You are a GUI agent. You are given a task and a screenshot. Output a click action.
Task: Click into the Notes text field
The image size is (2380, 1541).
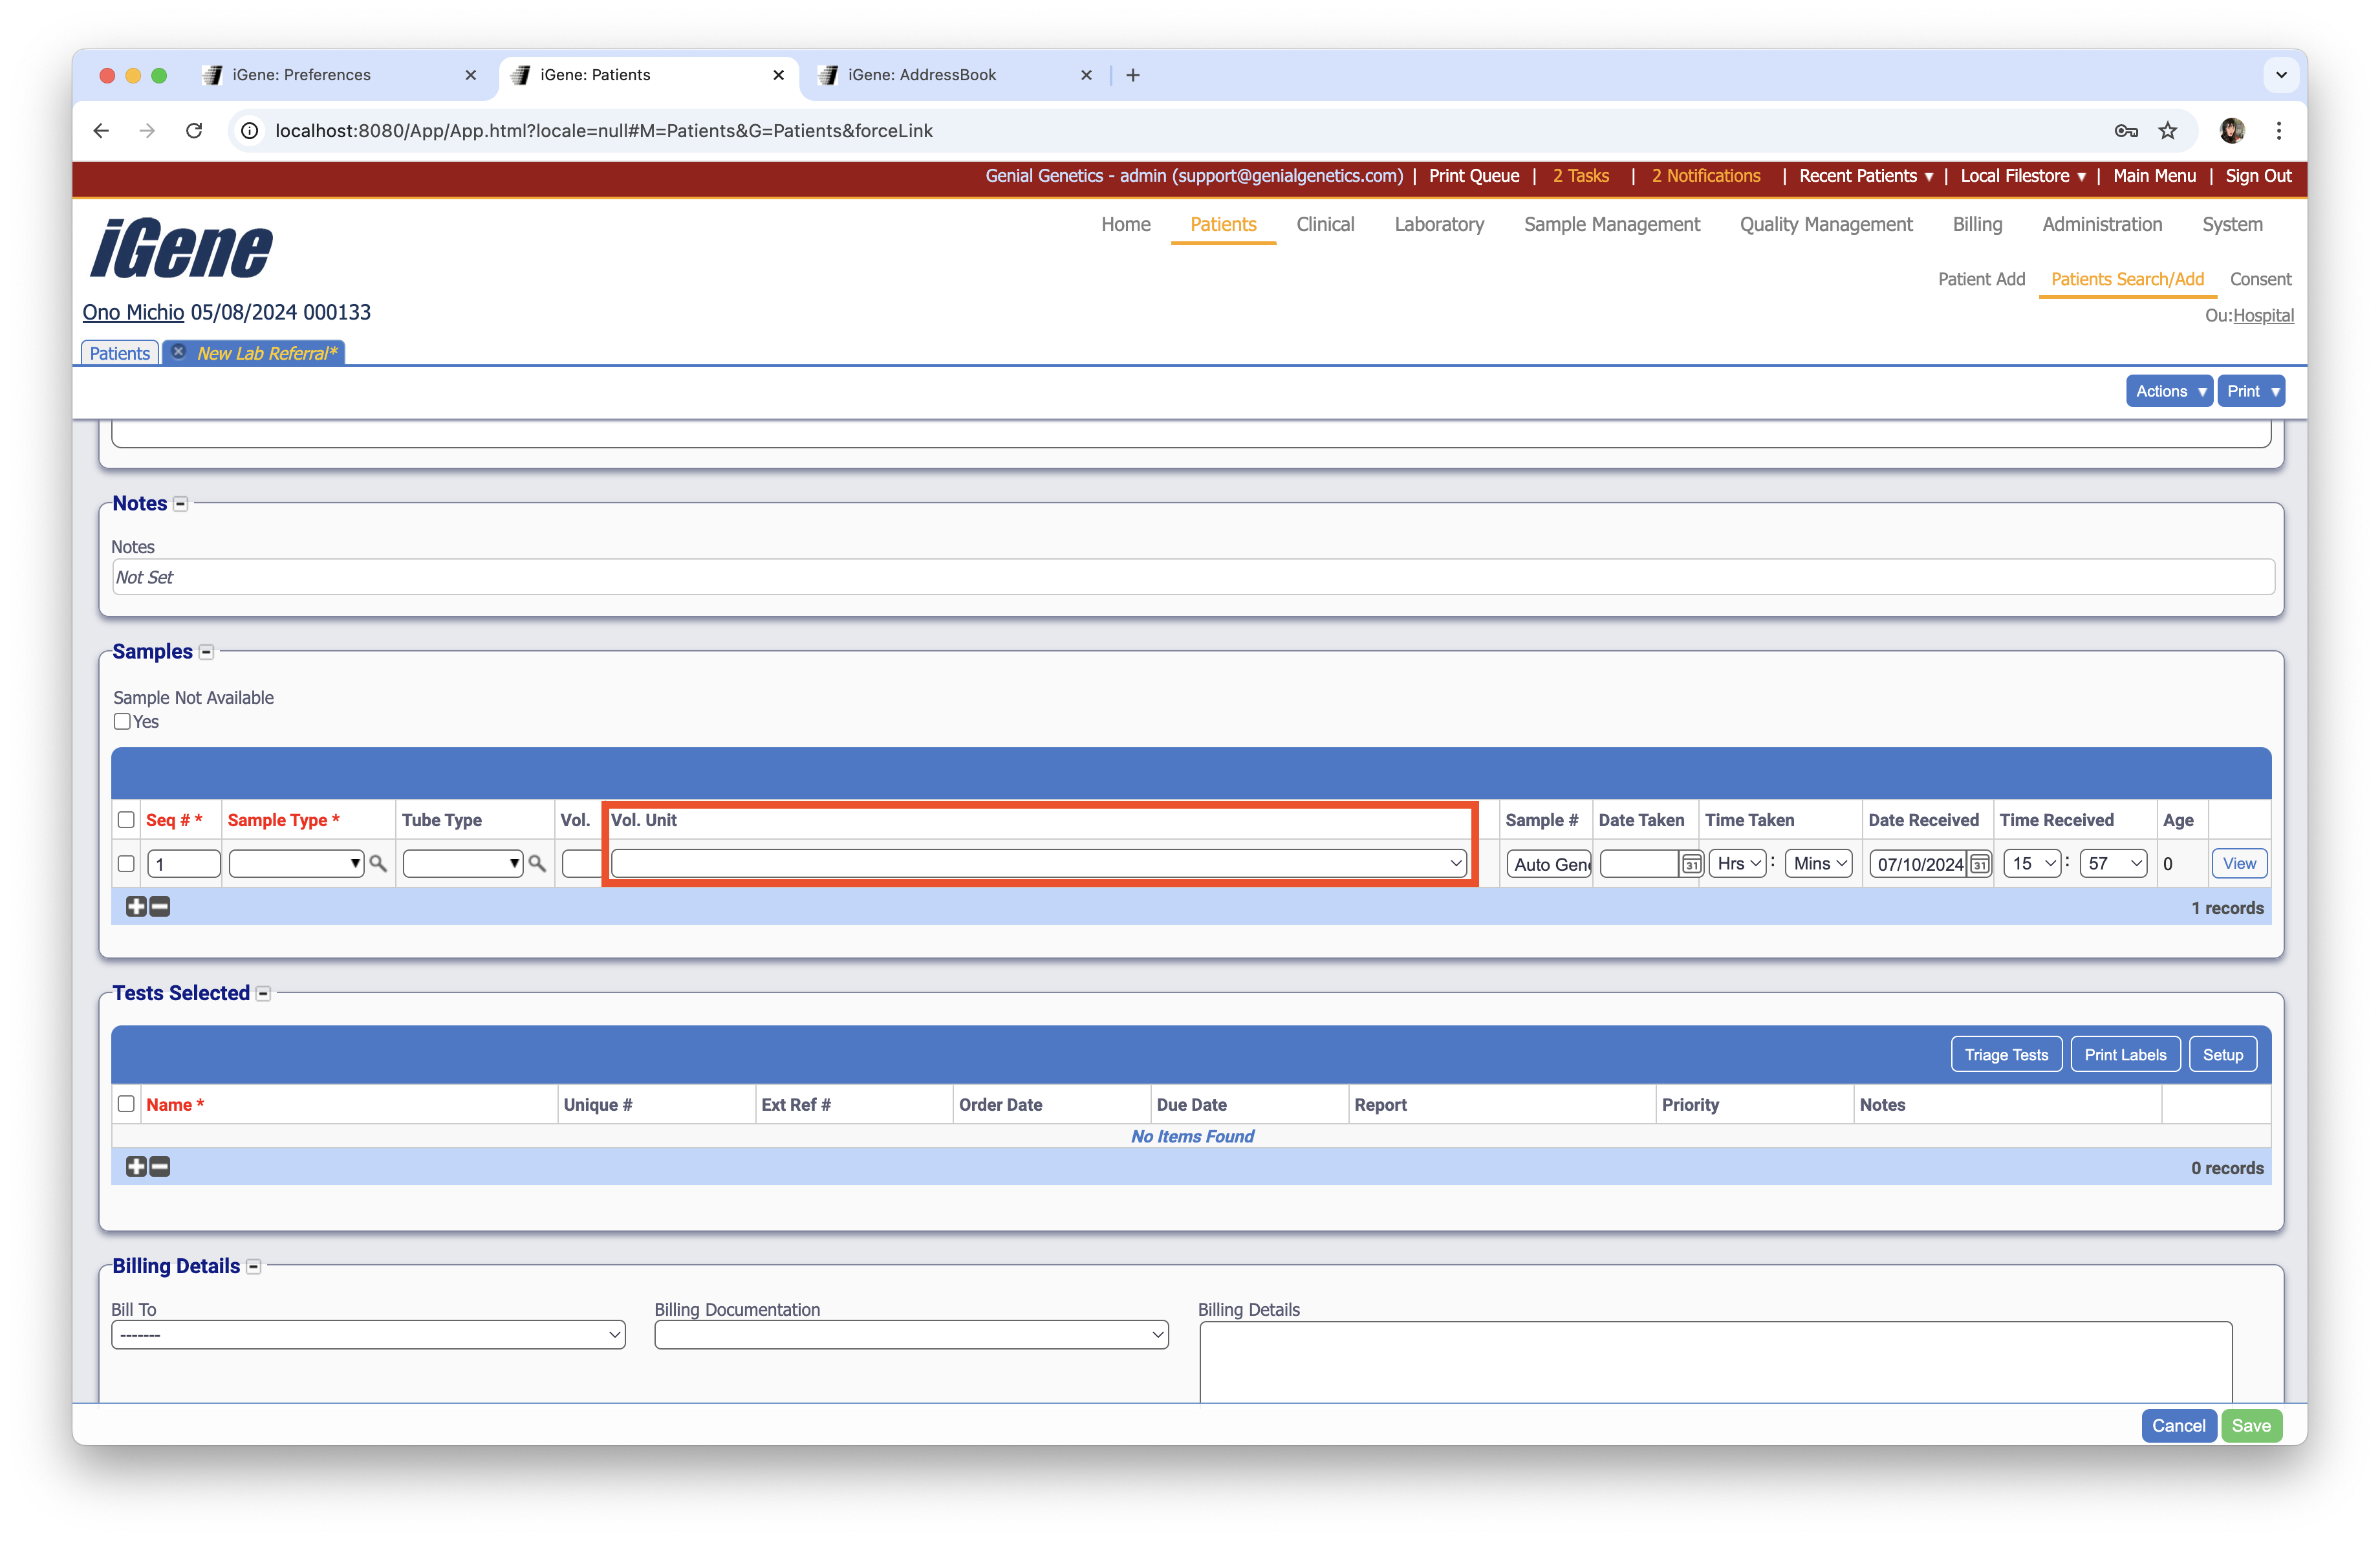coord(1192,577)
